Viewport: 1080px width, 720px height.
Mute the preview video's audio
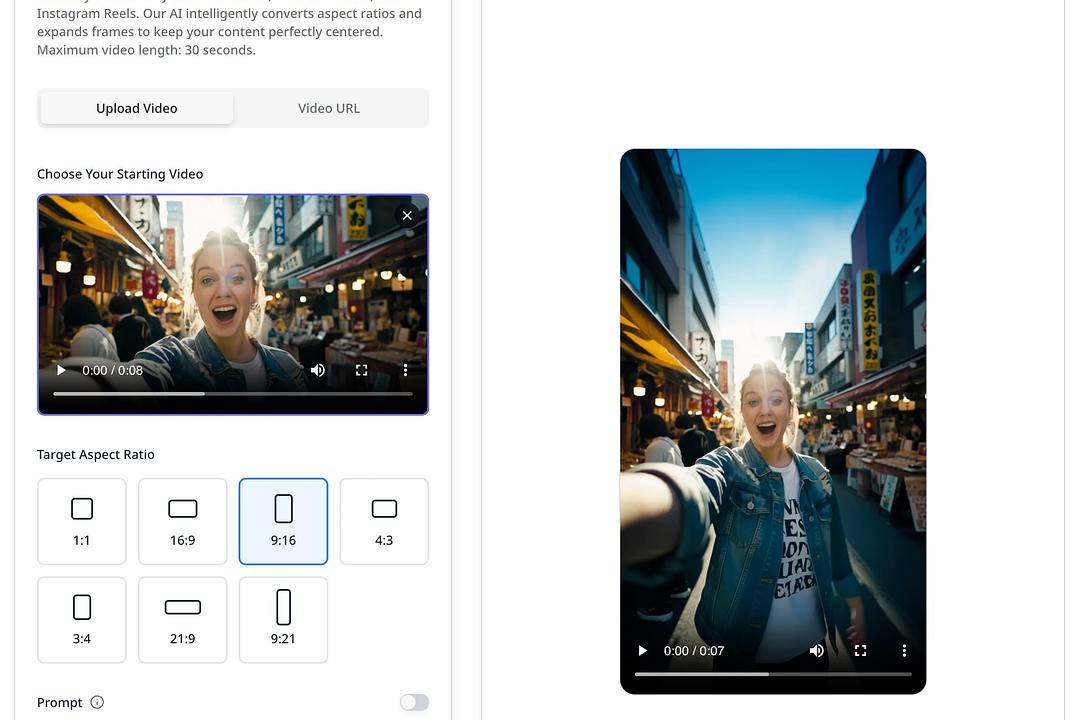tap(816, 650)
